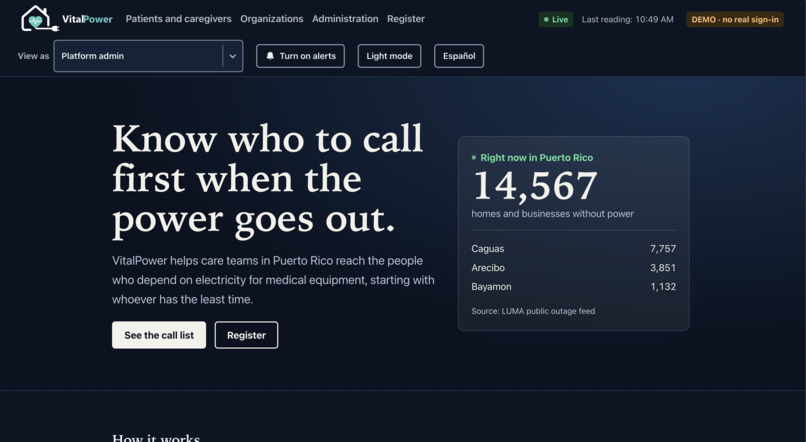Image resolution: width=806 pixels, height=442 pixels.
Task: Click the Turn on alerts button
Action: (300, 56)
